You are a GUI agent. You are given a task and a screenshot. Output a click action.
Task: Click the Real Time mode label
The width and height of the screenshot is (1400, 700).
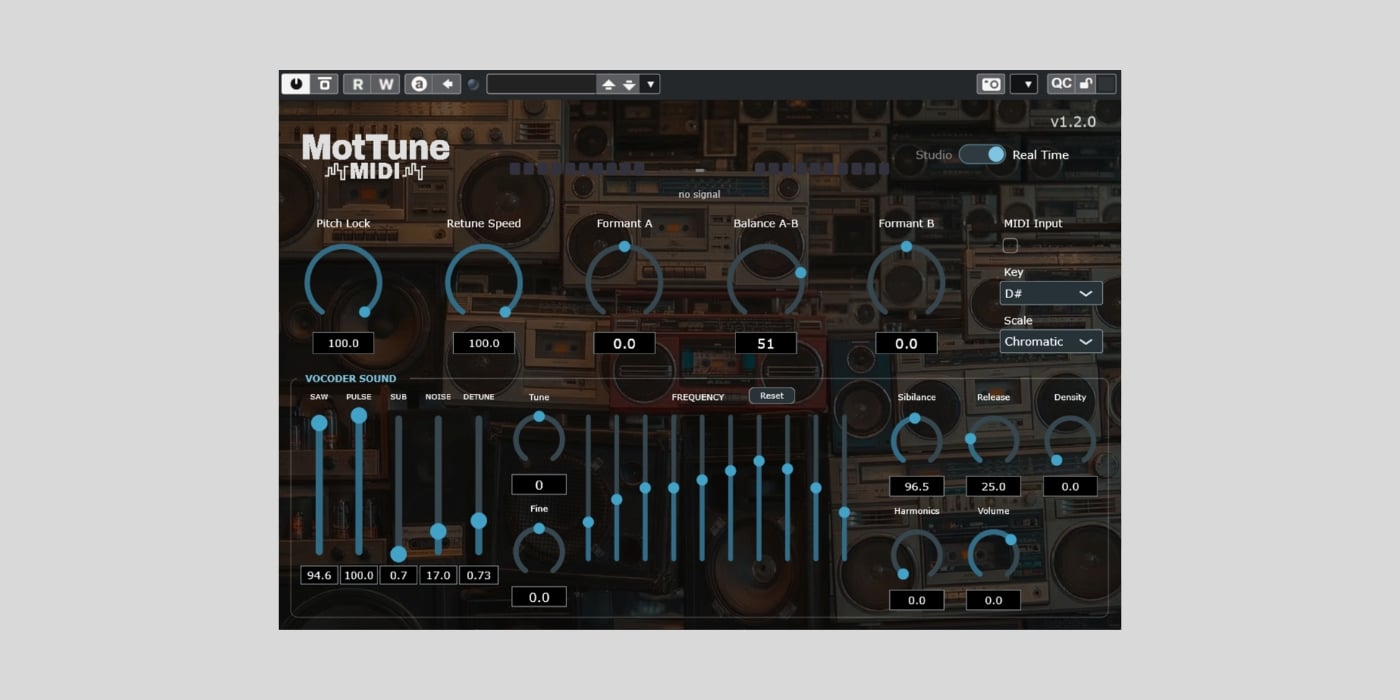click(x=1040, y=155)
